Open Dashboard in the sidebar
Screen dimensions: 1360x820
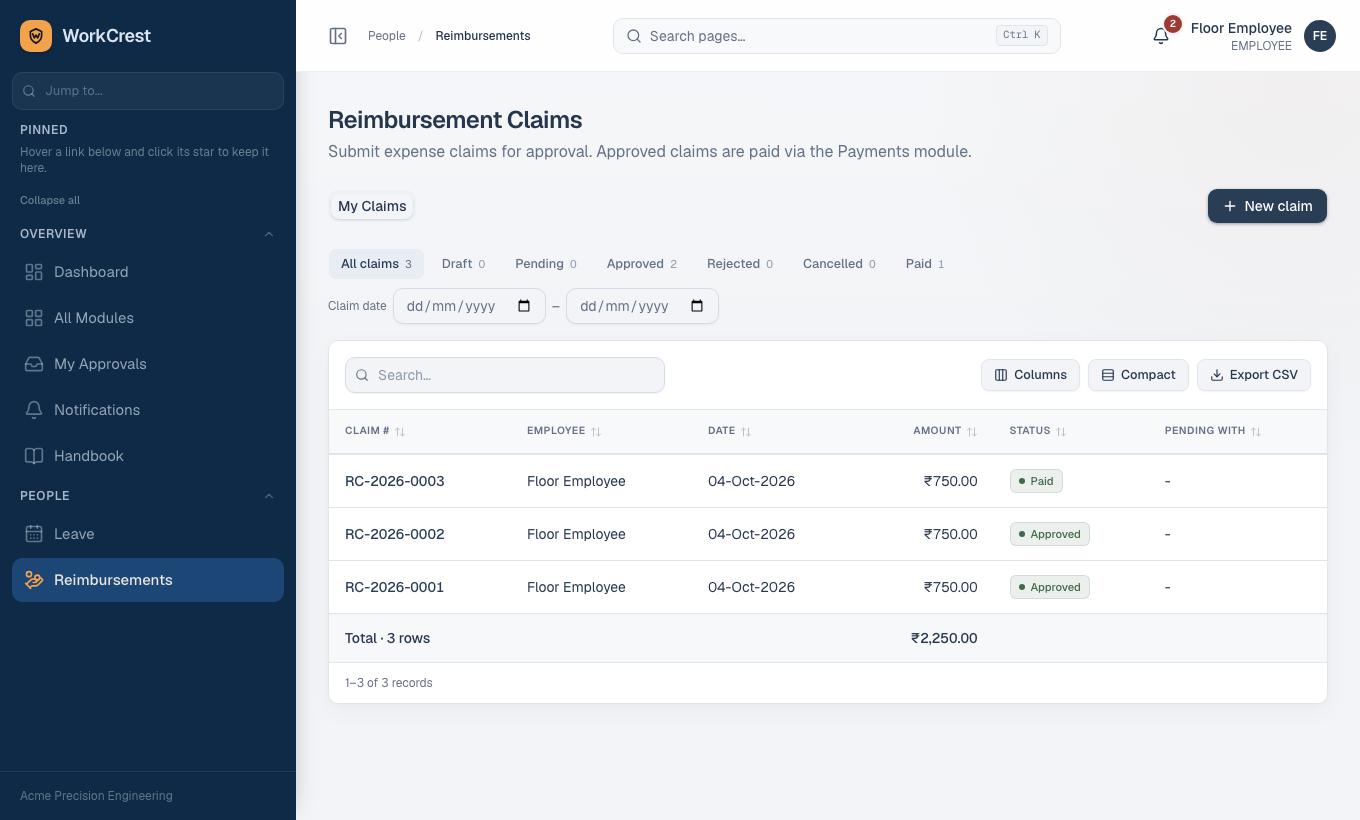point(148,272)
